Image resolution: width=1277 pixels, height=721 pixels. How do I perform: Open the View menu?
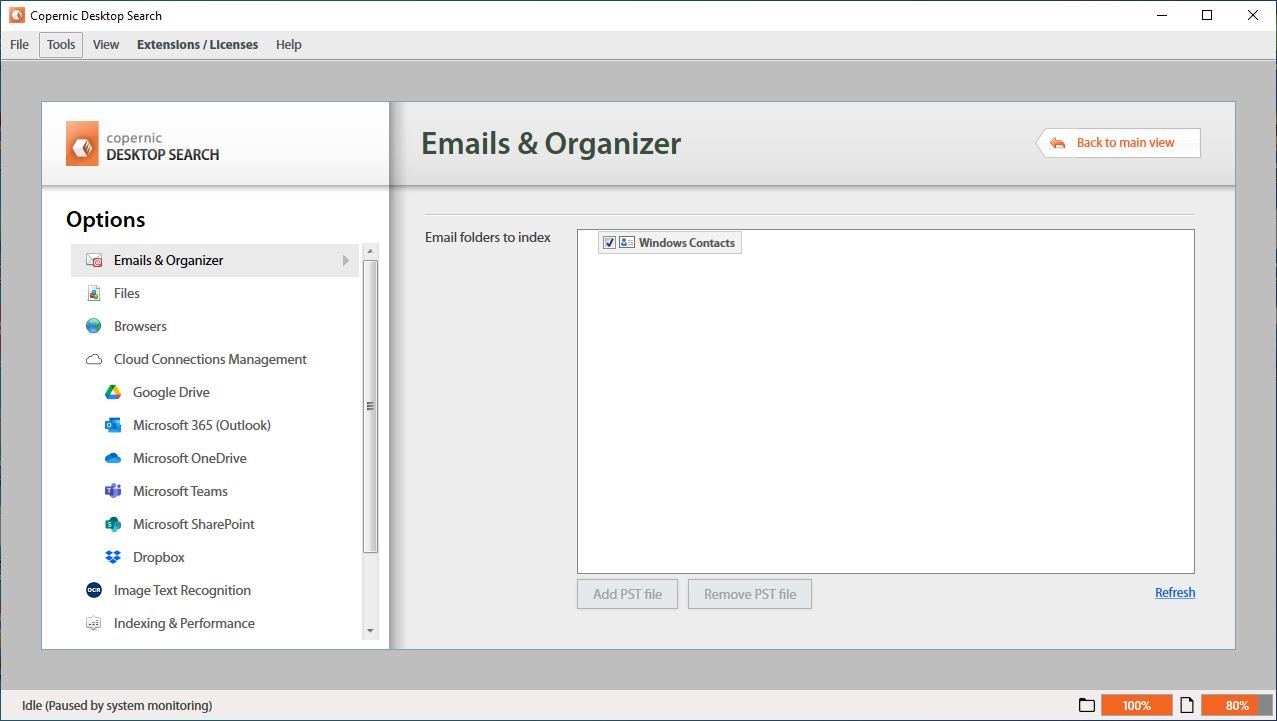click(106, 44)
